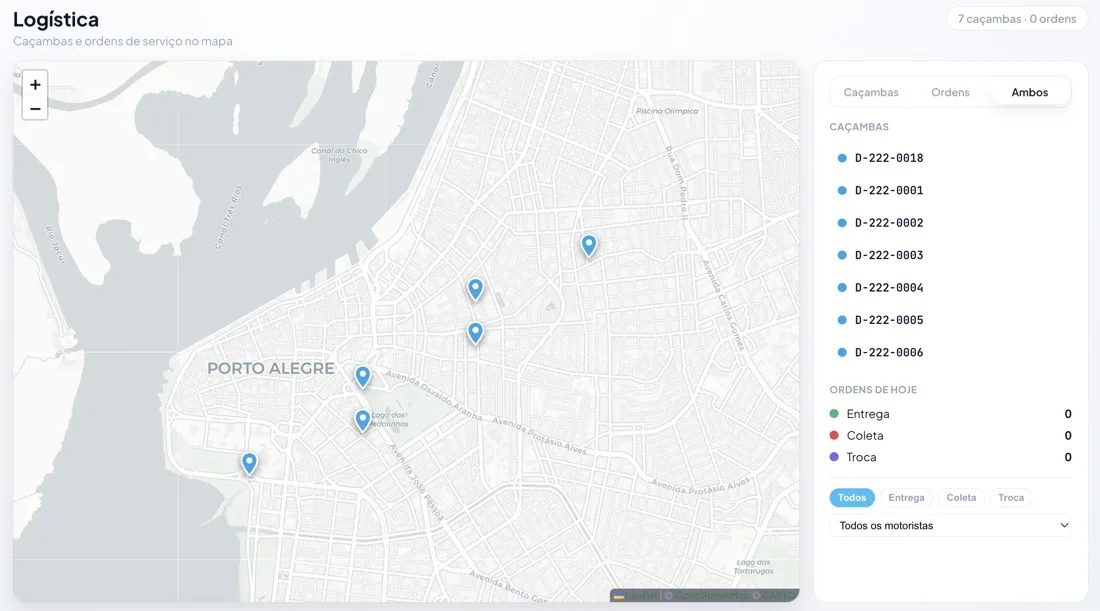This screenshot has width=1100, height=611.
Task: Select caçamba D-222-0004 in list
Action: click(x=950, y=288)
